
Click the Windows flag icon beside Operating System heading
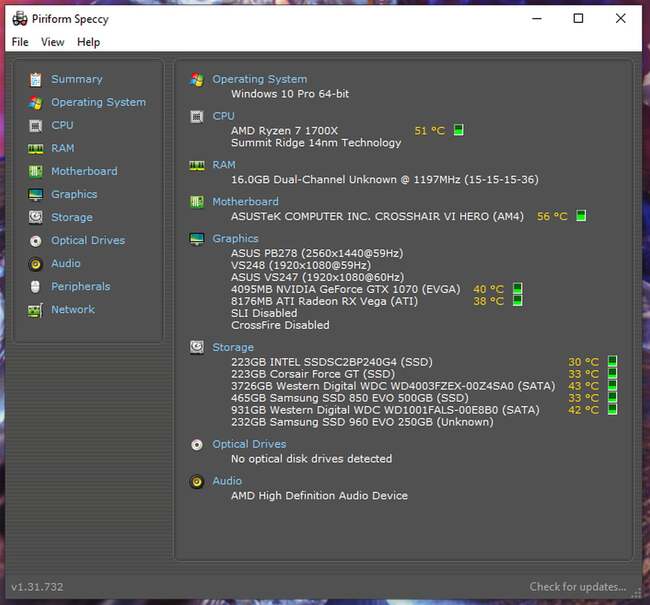pos(197,79)
